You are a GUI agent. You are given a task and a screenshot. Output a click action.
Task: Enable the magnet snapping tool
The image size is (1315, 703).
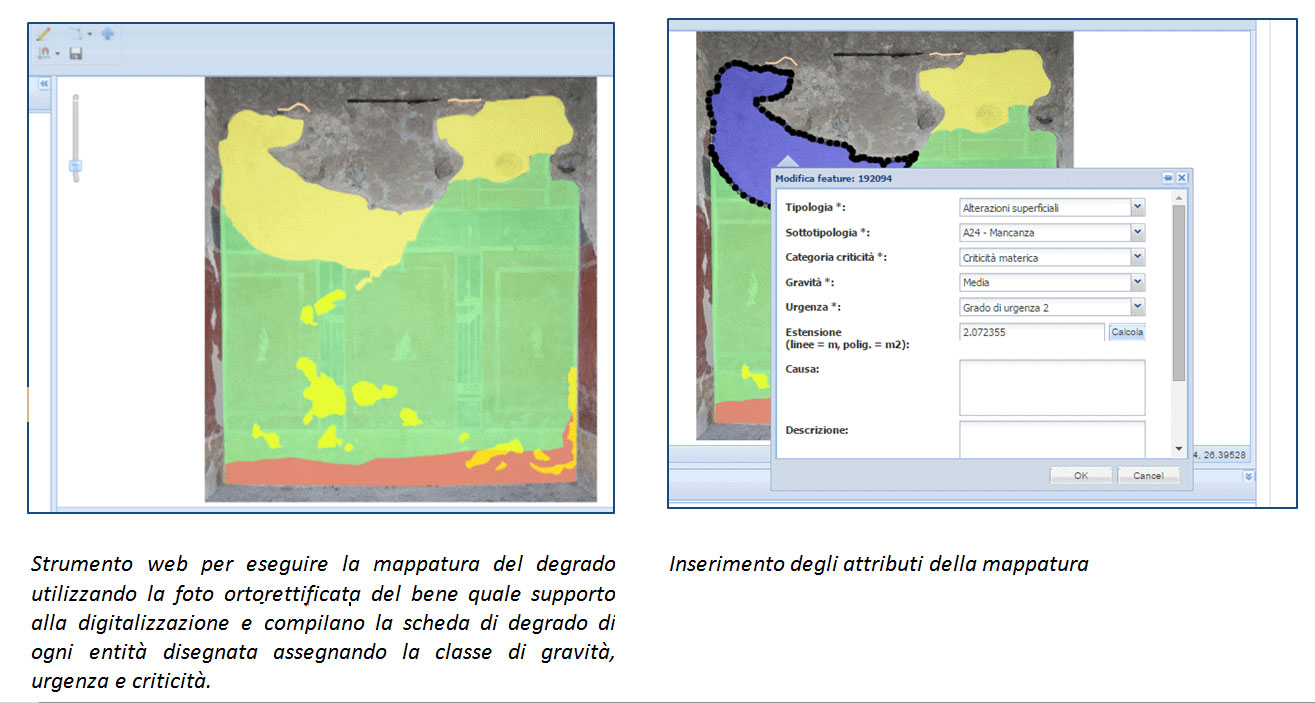(44, 53)
